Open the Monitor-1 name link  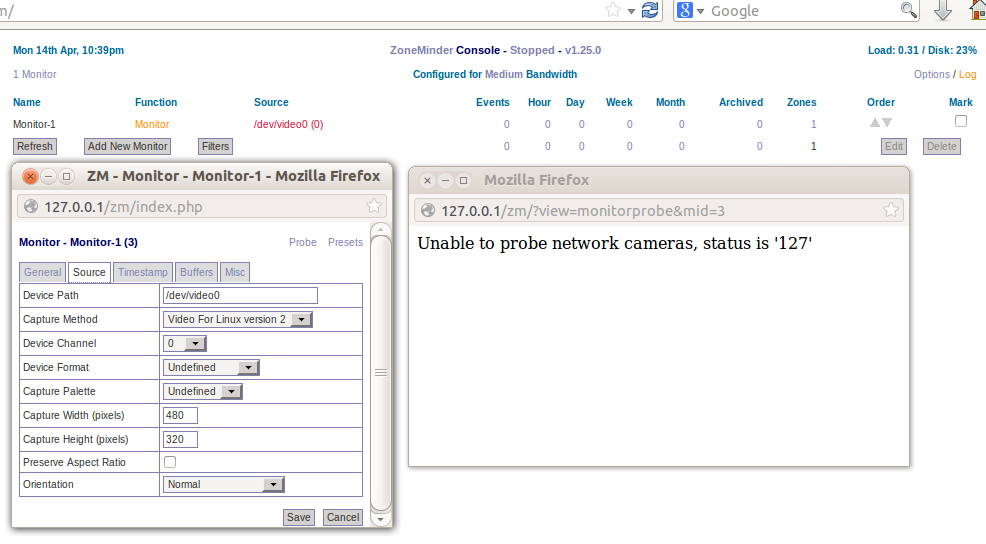point(34,125)
